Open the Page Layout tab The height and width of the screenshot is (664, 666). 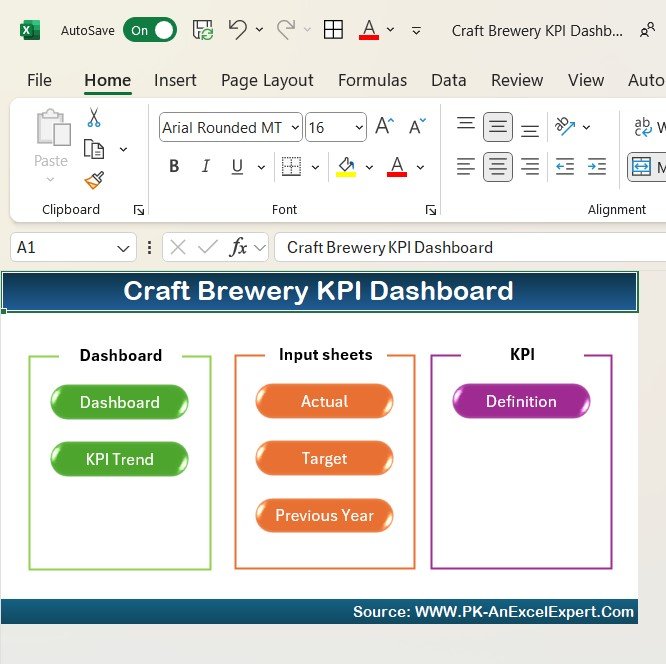click(267, 80)
